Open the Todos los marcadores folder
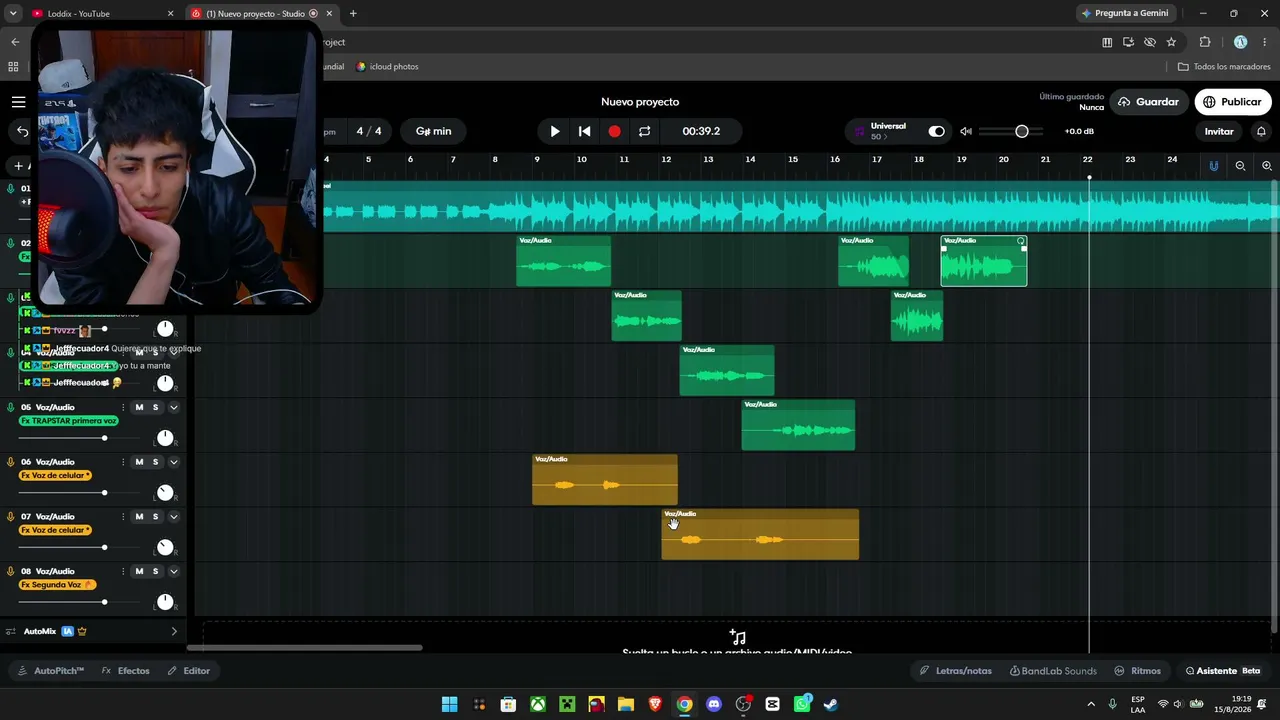This screenshot has width=1280, height=720. [1224, 67]
